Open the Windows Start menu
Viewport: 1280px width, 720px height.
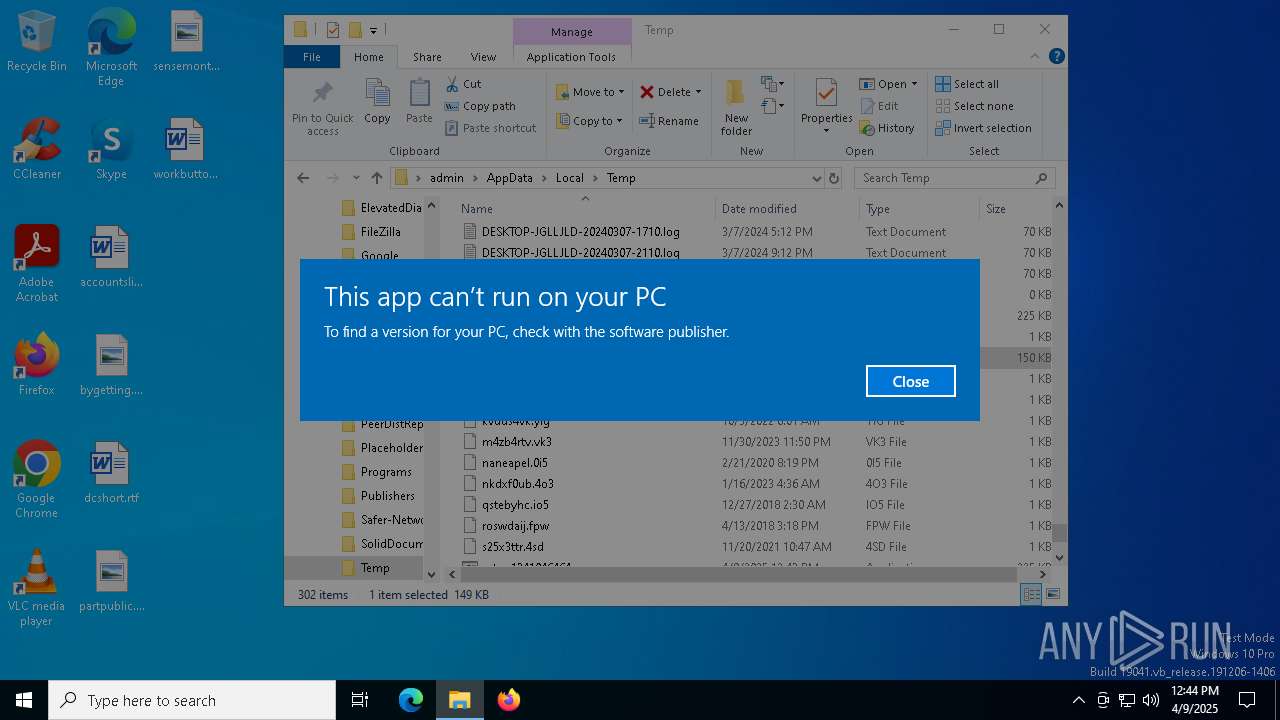pyautogui.click(x=24, y=700)
